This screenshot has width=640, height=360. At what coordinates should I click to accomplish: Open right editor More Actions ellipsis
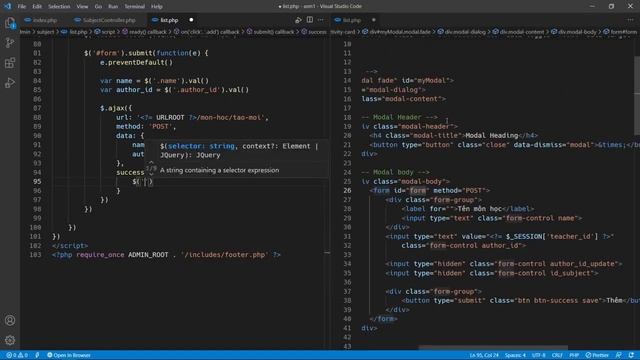pos(631,20)
